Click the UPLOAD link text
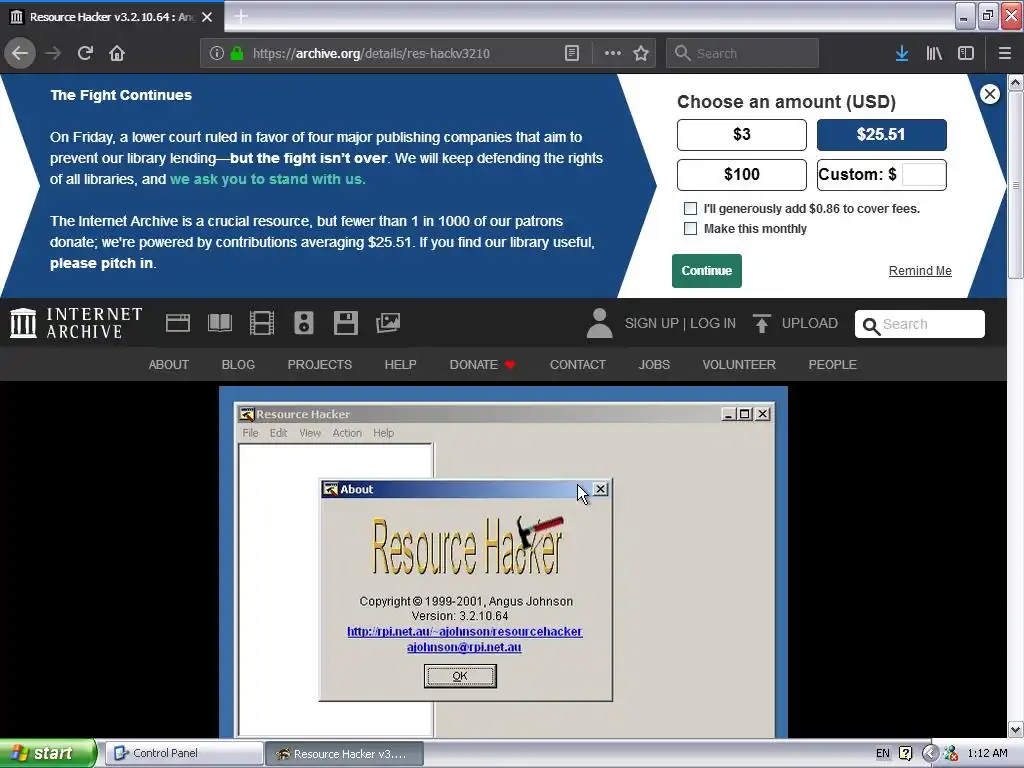Screen dimensions: 1024x768 [810, 323]
